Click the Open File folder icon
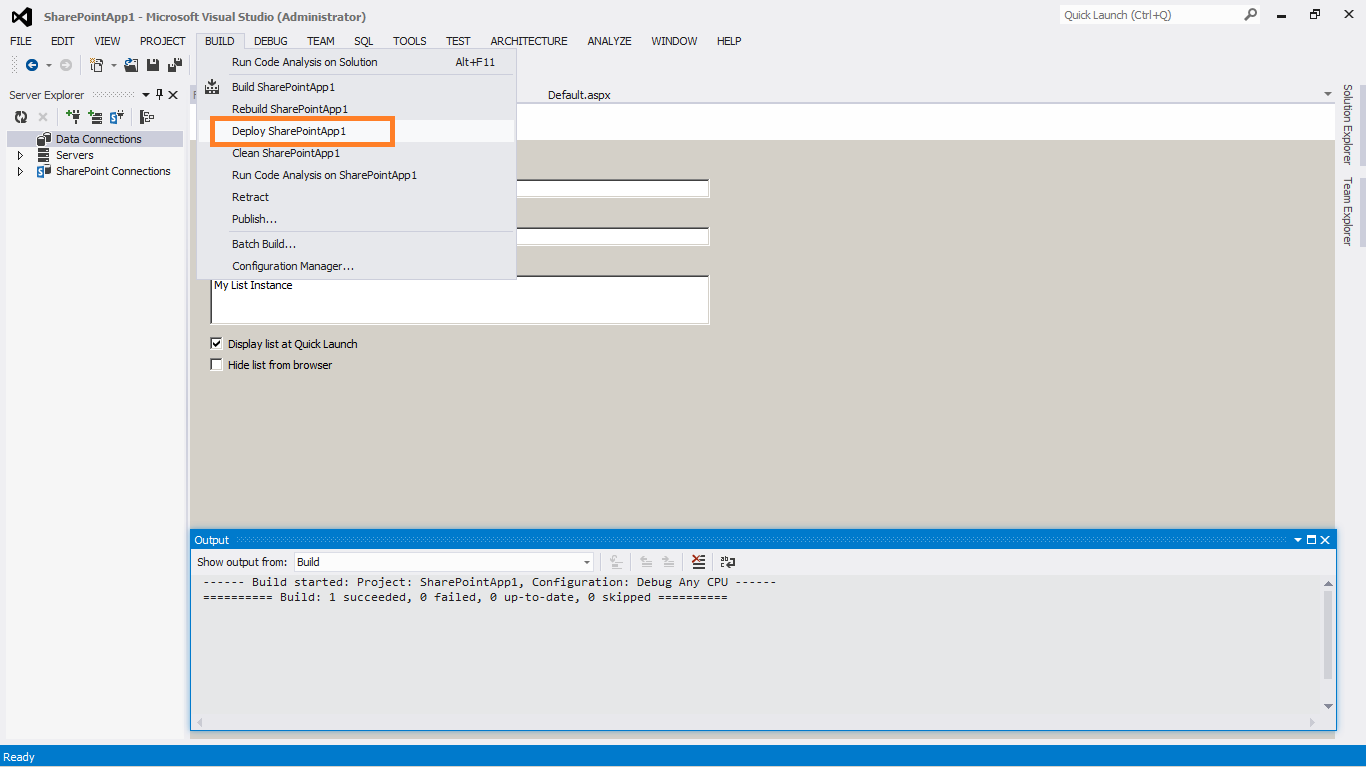This screenshot has height=768, width=1366. (131, 65)
